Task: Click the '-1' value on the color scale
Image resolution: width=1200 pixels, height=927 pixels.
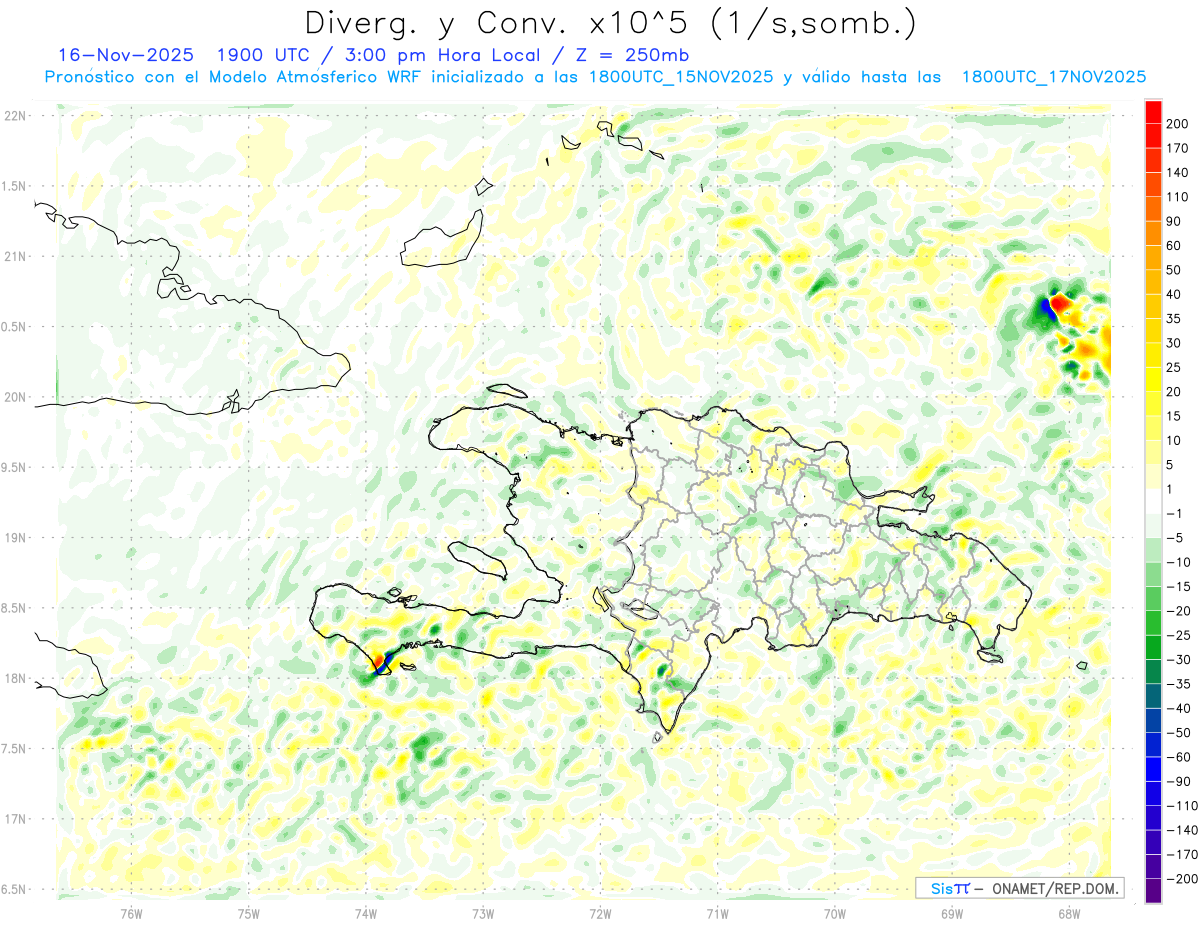Action: [x=1175, y=514]
